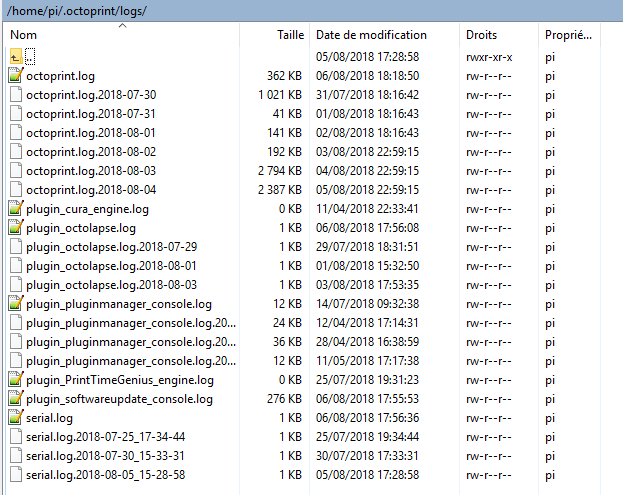
Task: Click icon of serial.log.2018-08-05_15-28-58
Action: coord(16,475)
